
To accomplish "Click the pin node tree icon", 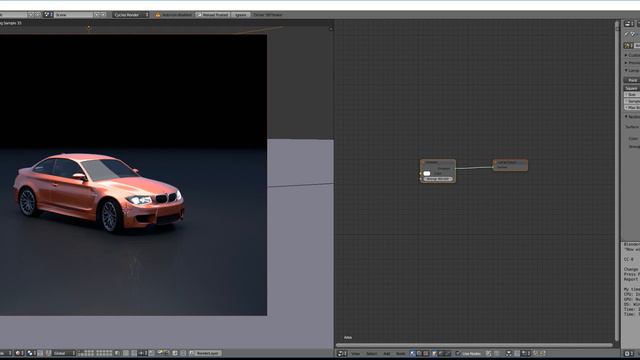I will pyautogui.click(x=489, y=353).
